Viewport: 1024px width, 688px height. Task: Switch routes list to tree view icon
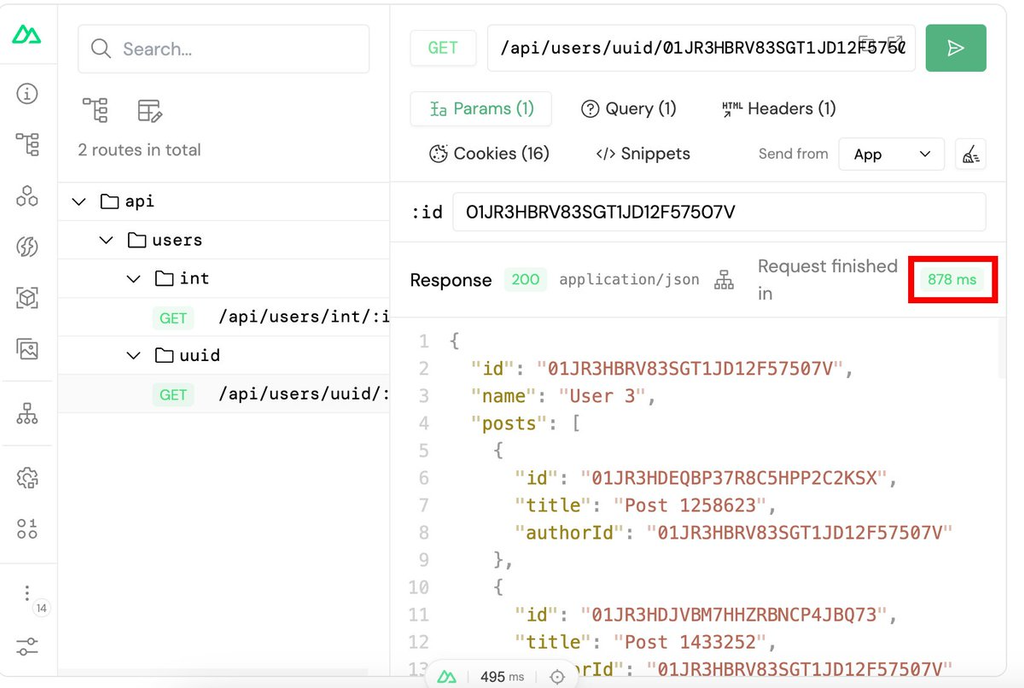point(95,110)
